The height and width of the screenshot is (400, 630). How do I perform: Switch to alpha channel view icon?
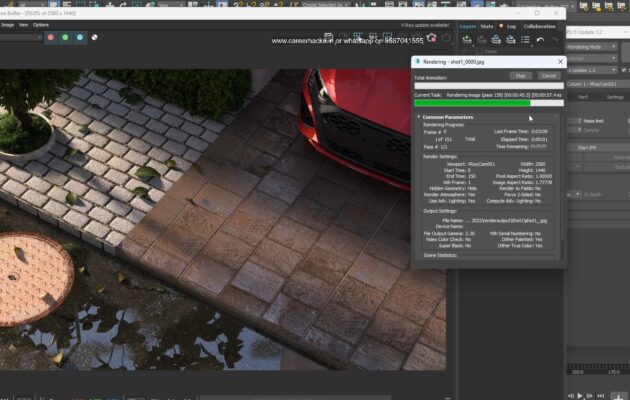click(94, 38)
